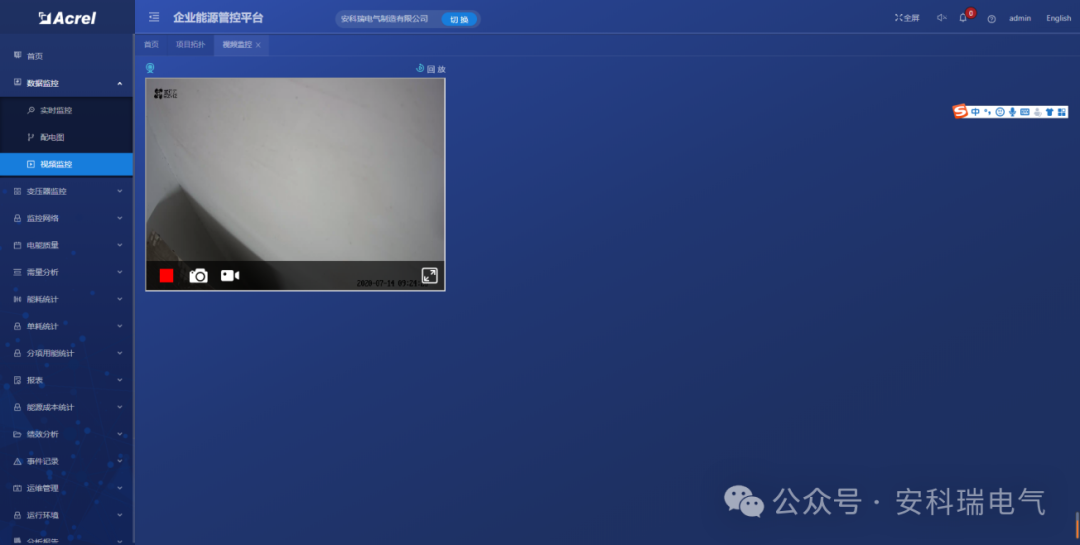This screenshot has width=1080, height=545.
Task: Expand the 分项用能统计 menu chevron
Action: coord(120,353)
